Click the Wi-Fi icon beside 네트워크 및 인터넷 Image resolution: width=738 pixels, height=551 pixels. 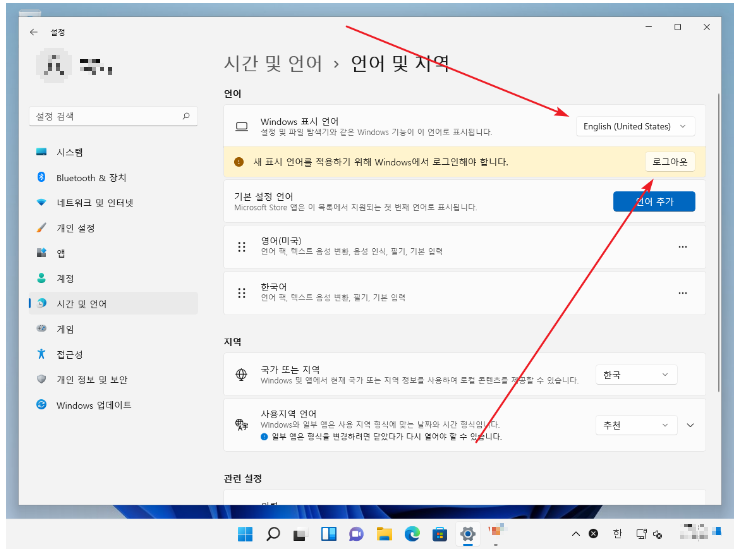(x=41, y=202)
